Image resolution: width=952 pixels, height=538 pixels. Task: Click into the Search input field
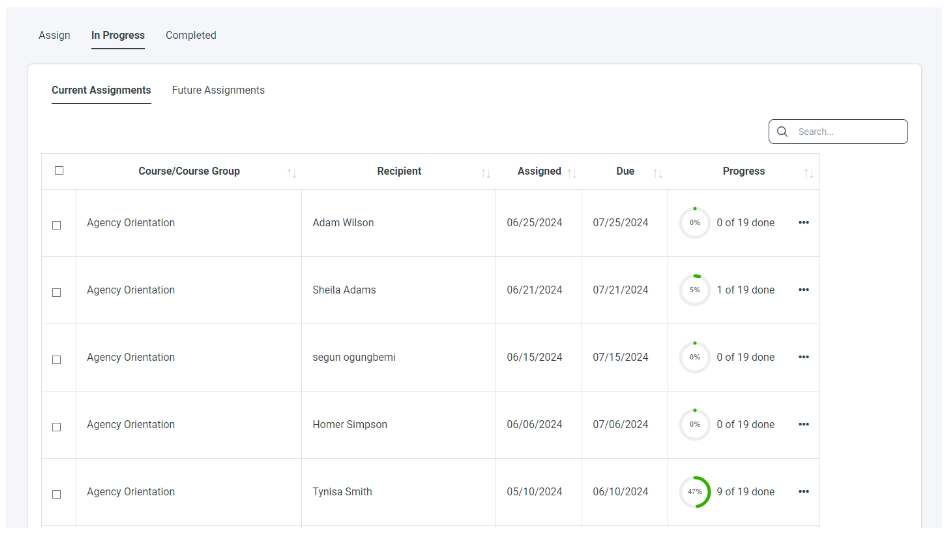(848, 132)
